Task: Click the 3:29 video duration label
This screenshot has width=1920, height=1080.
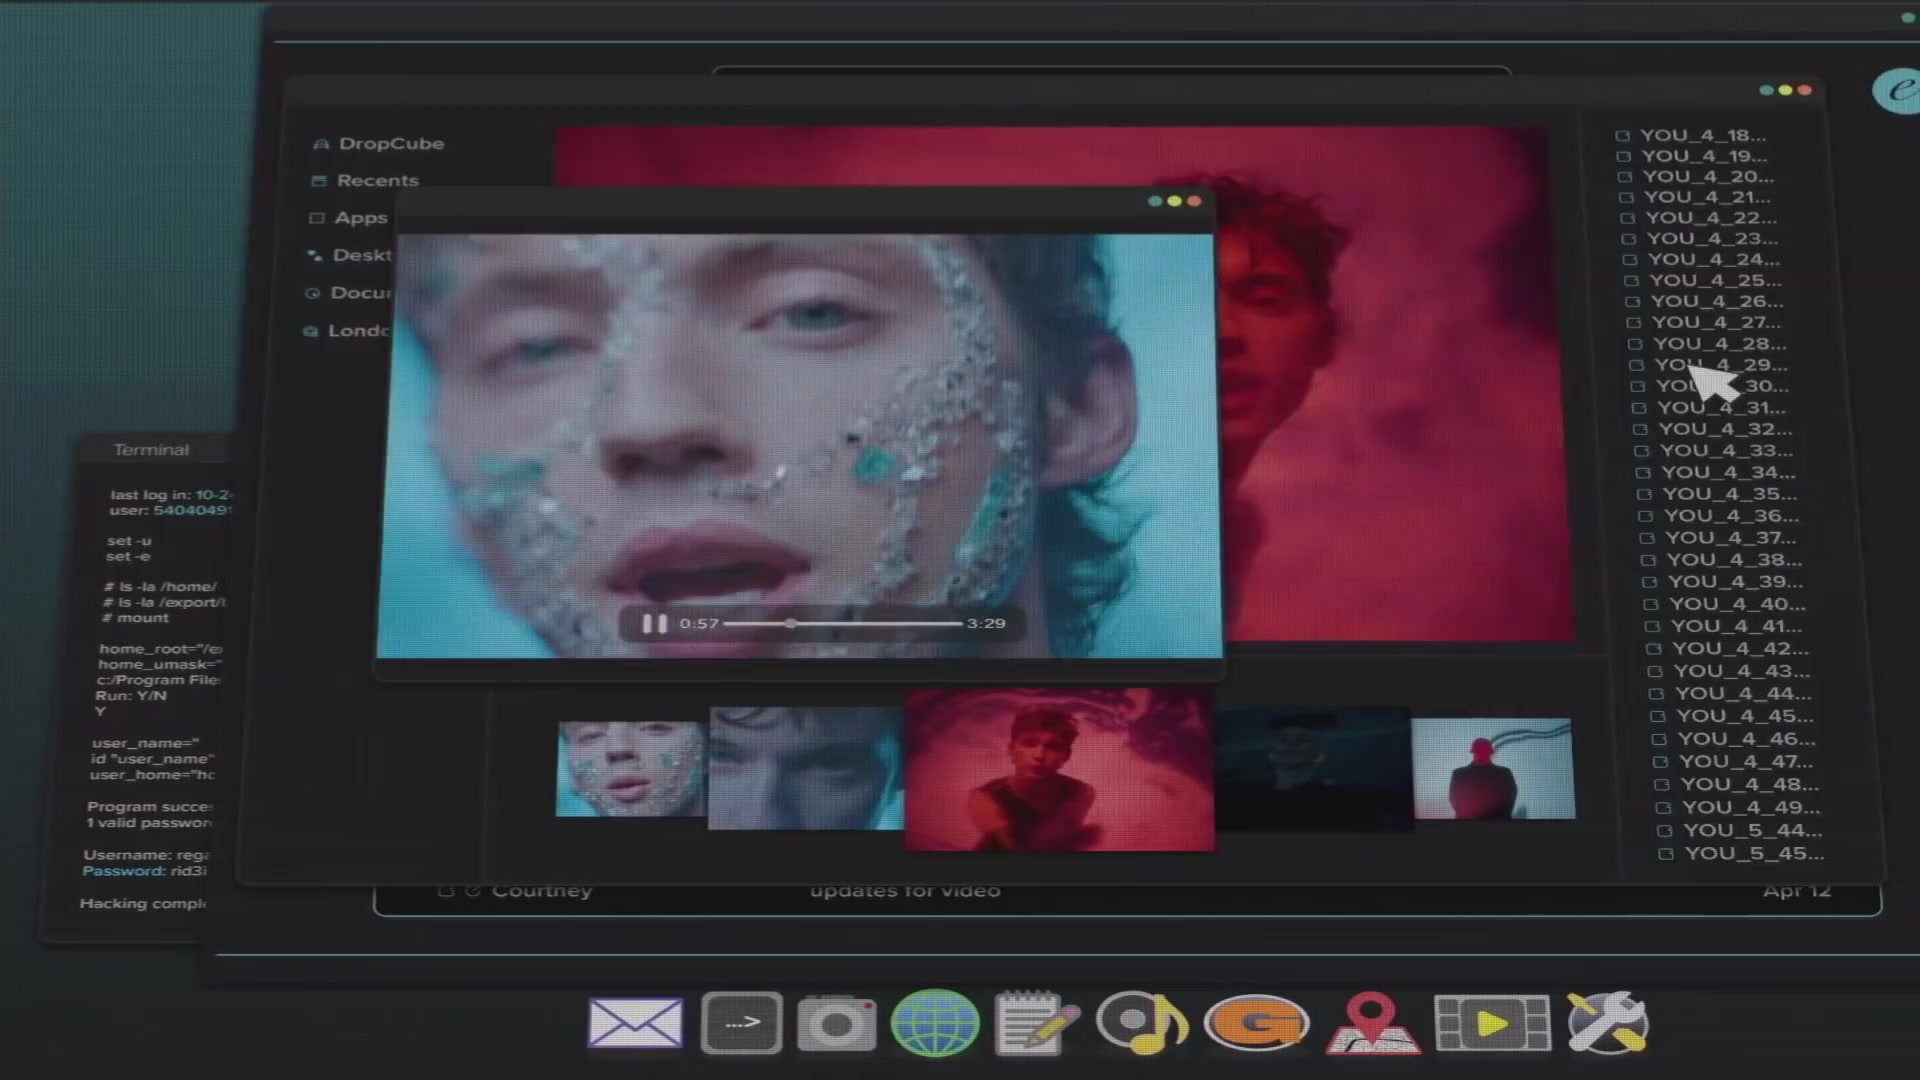Action: point(986,623)
